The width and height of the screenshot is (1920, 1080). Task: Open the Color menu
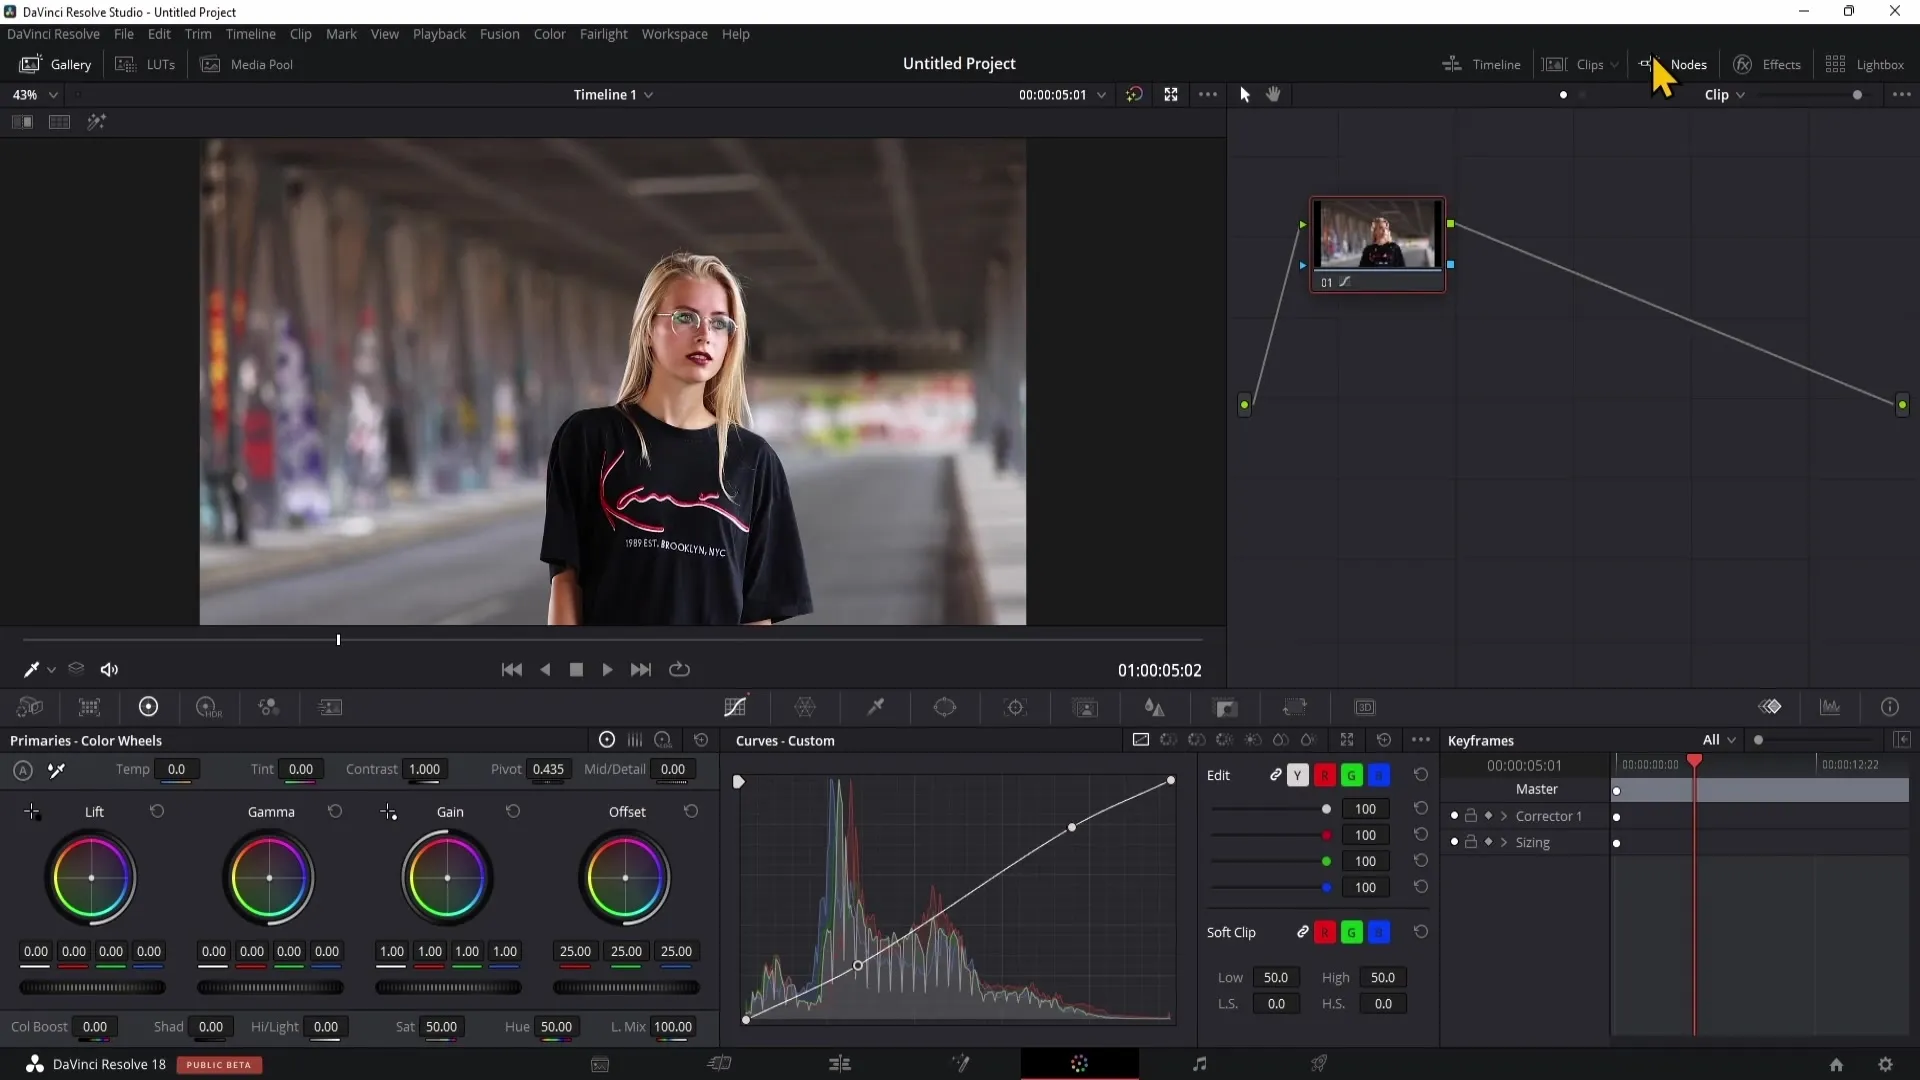point(549,34)
